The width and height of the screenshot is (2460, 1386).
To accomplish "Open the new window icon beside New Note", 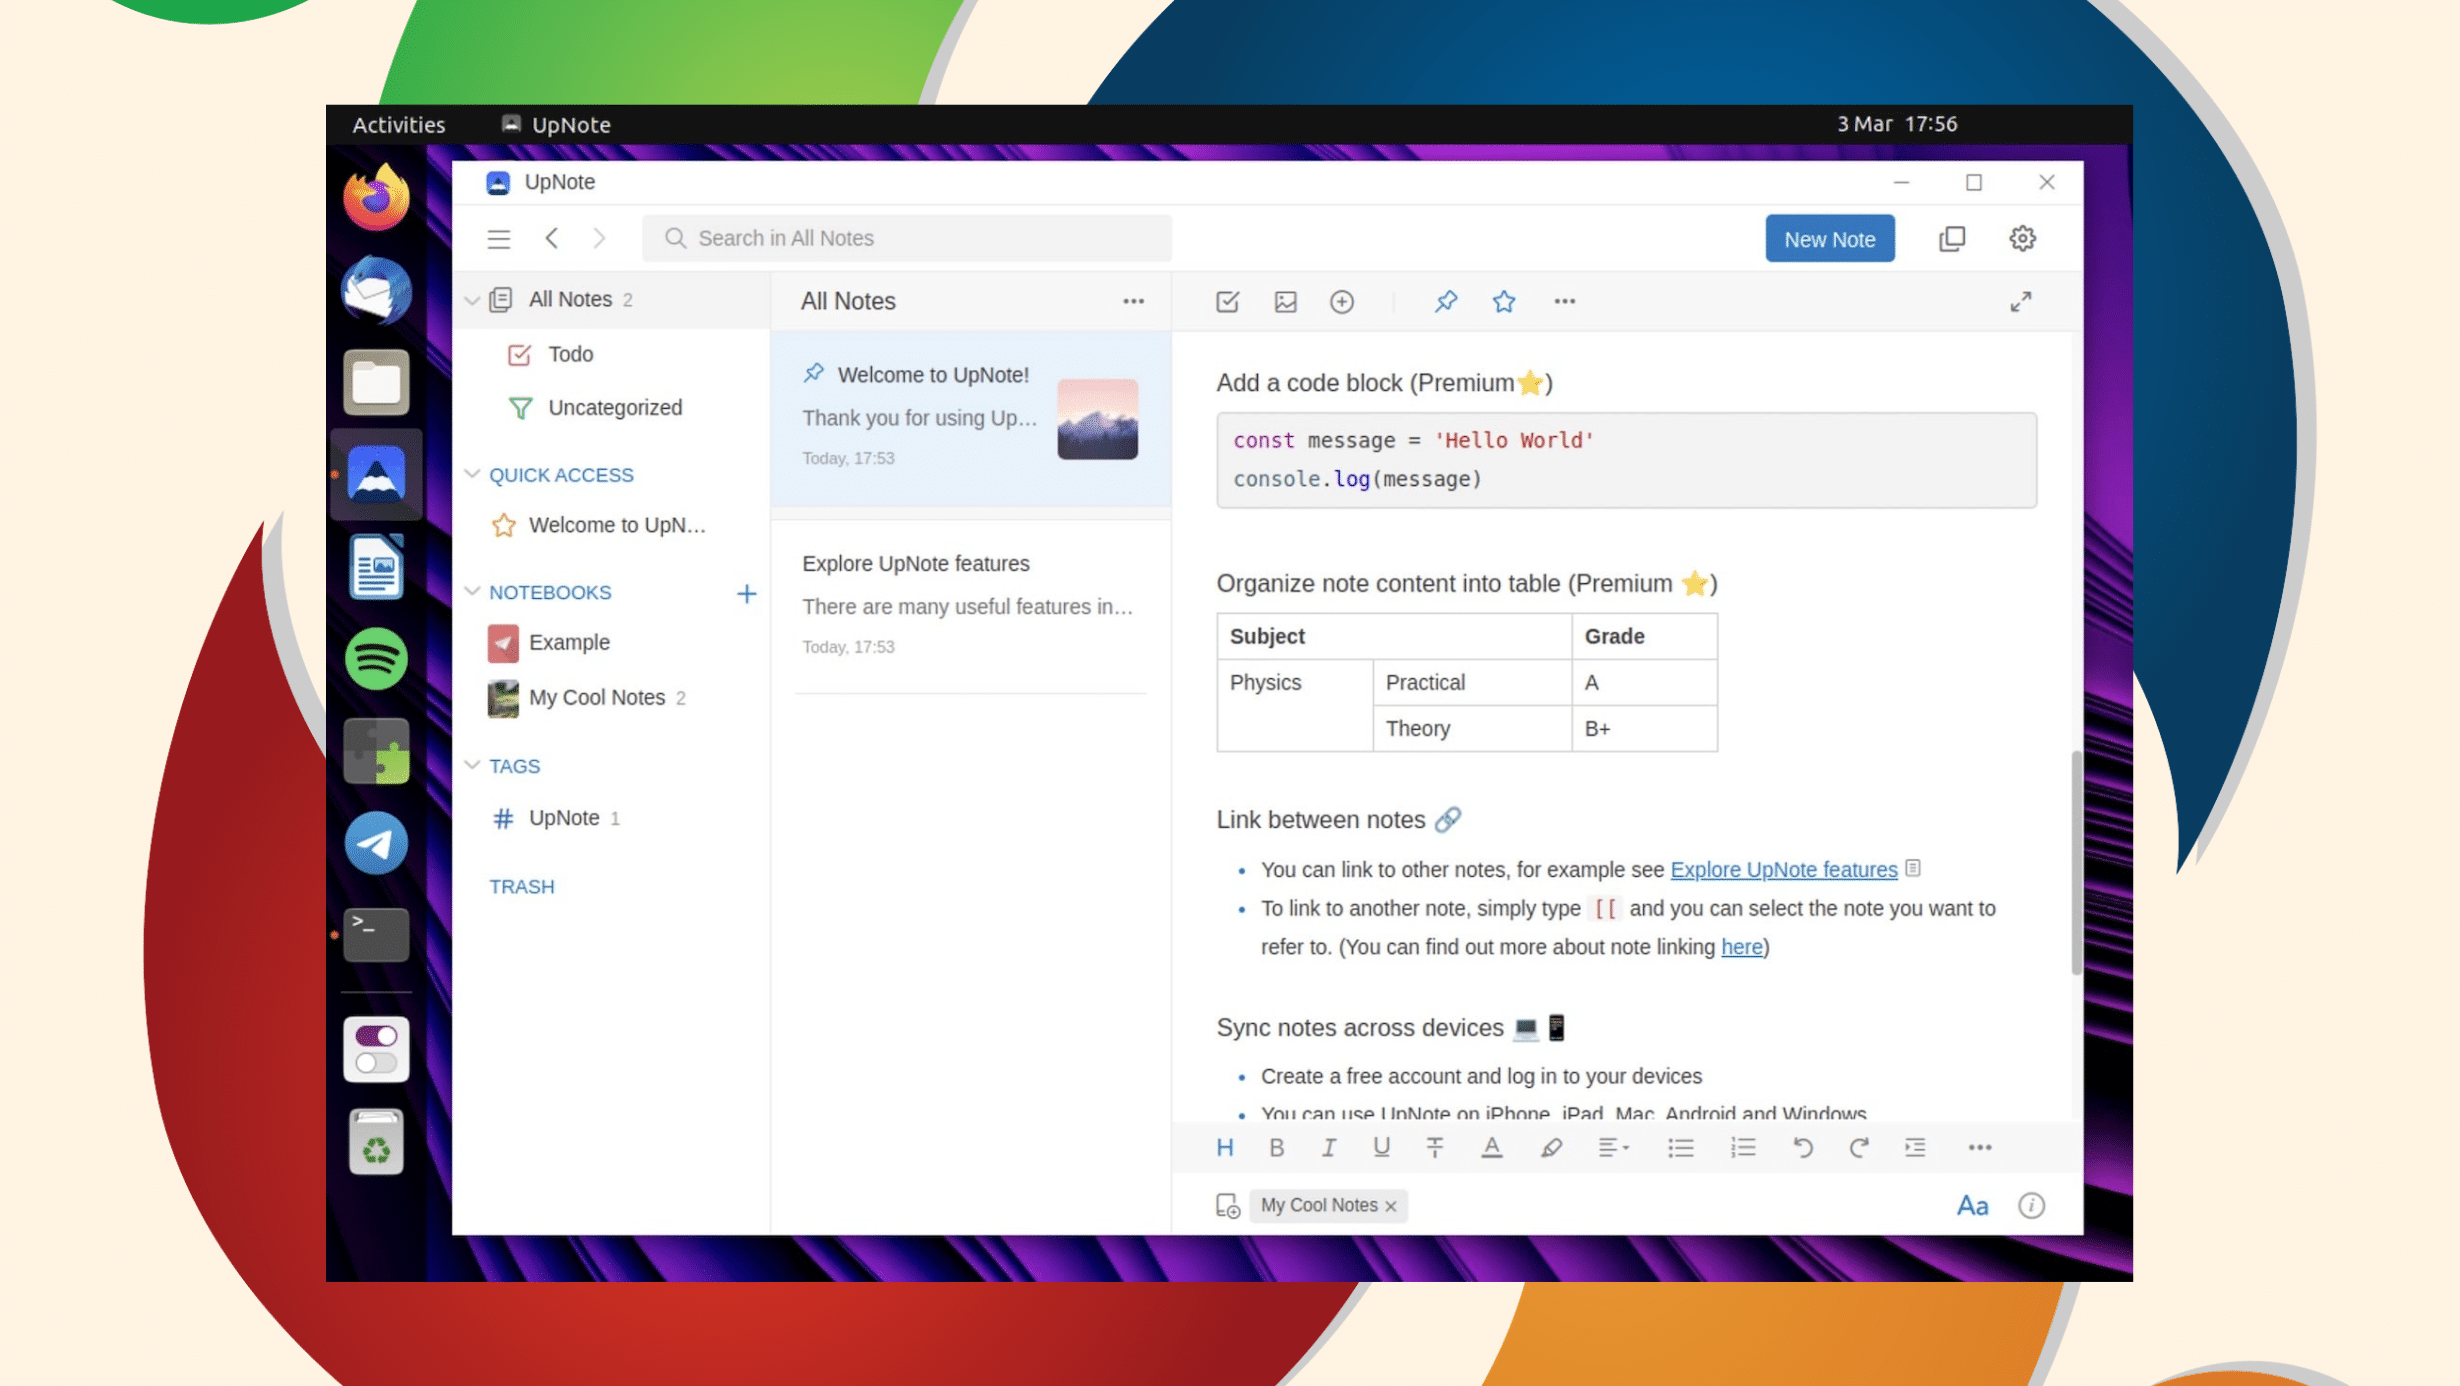I will (1951, 239).
